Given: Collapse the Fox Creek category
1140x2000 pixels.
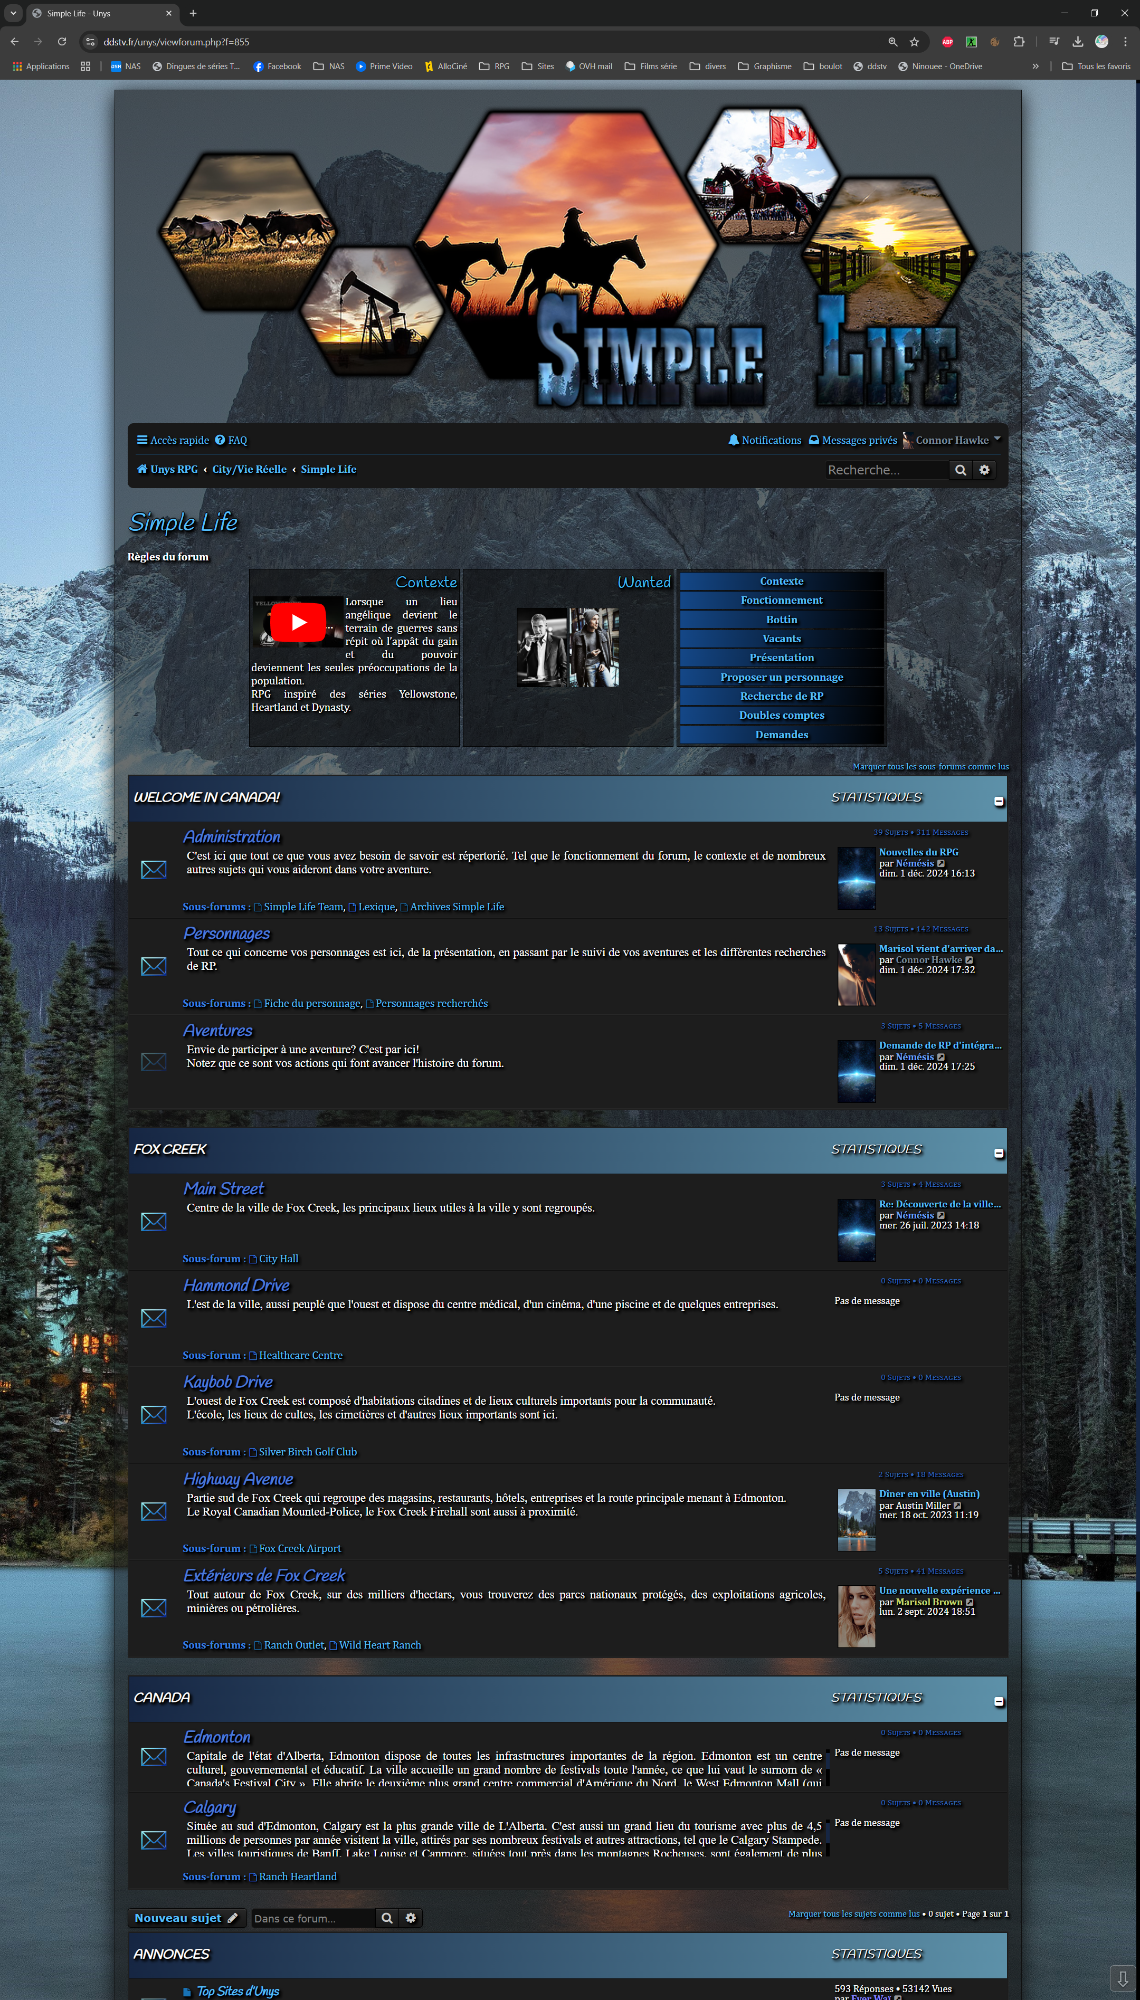Looking at the screenshot, I should click(x=998, y=1154).
